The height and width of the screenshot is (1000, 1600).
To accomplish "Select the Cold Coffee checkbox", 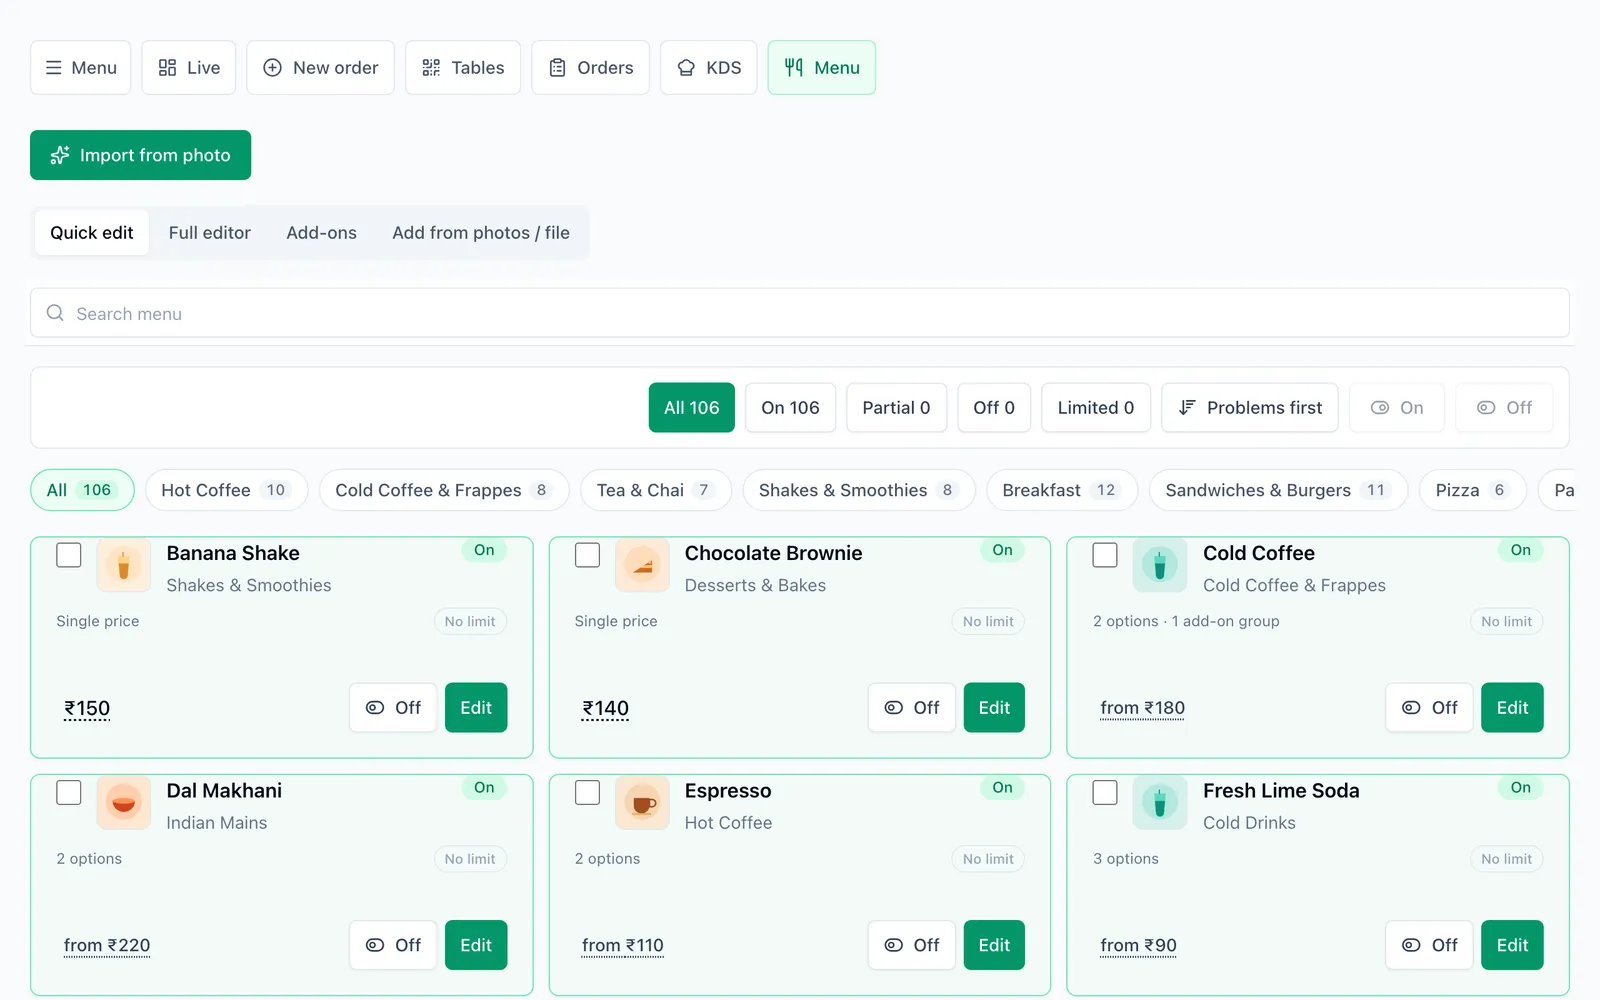I will click(x=1105, y=555).
